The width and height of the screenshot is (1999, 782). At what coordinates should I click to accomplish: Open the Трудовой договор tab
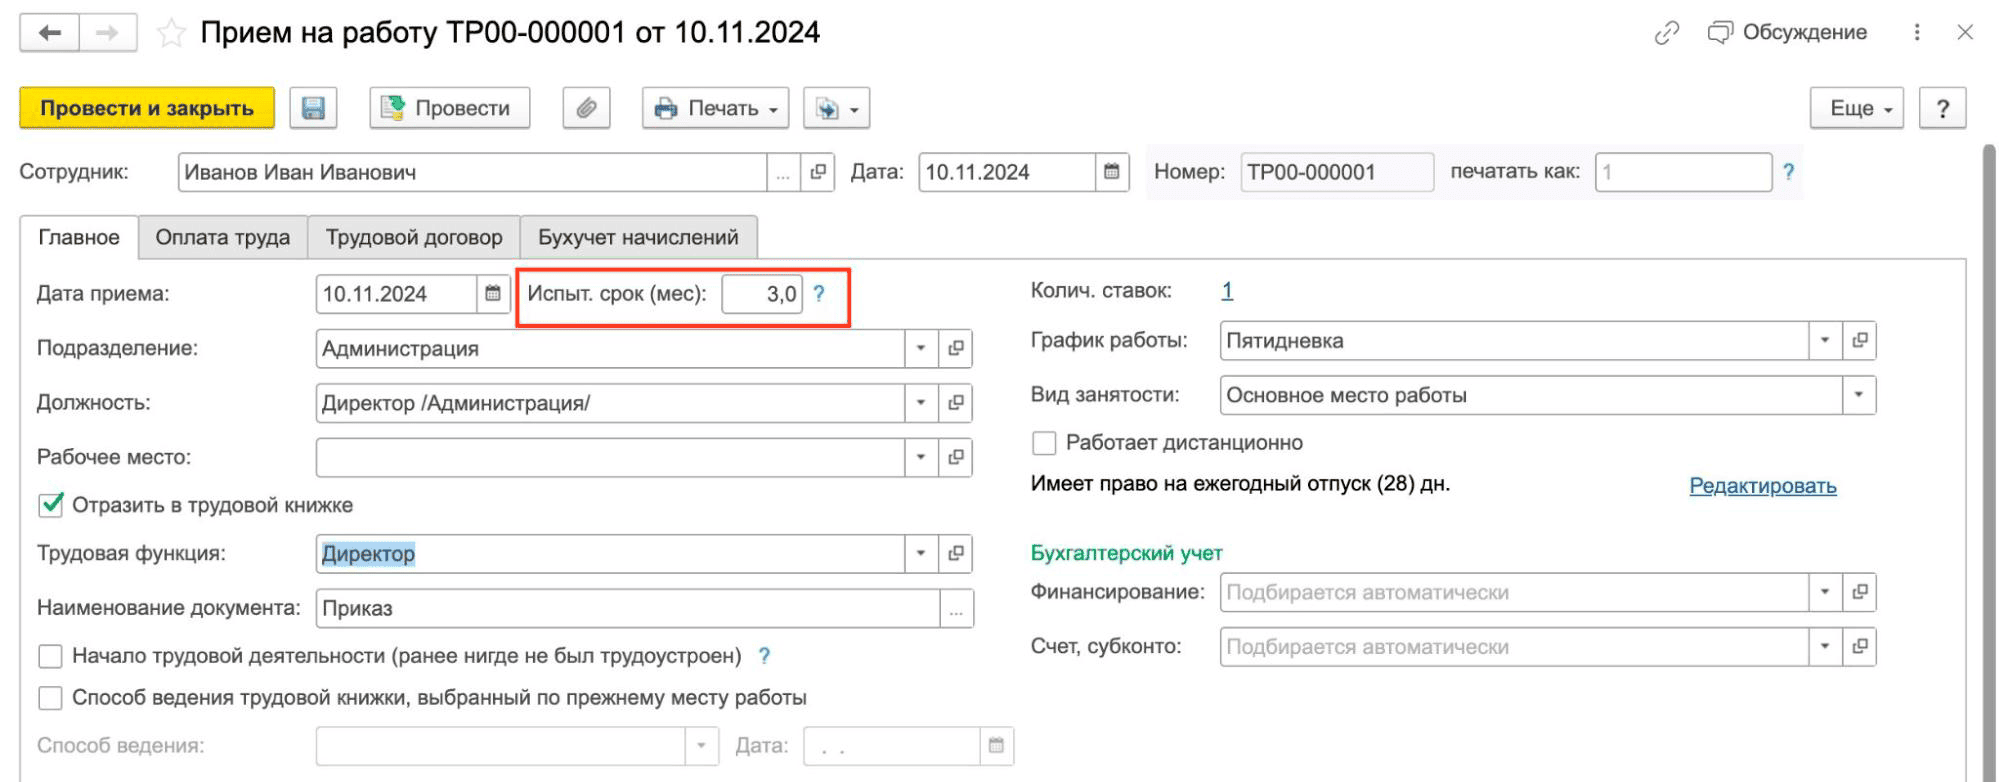click(x=414, y=237)
